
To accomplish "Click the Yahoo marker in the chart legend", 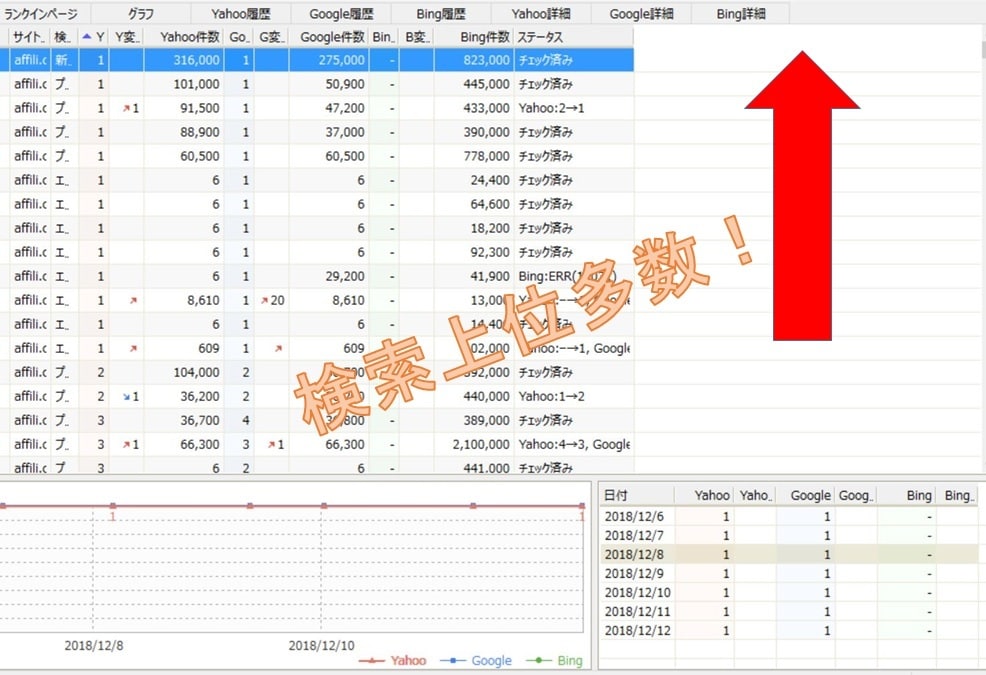I will coord(371,661).
